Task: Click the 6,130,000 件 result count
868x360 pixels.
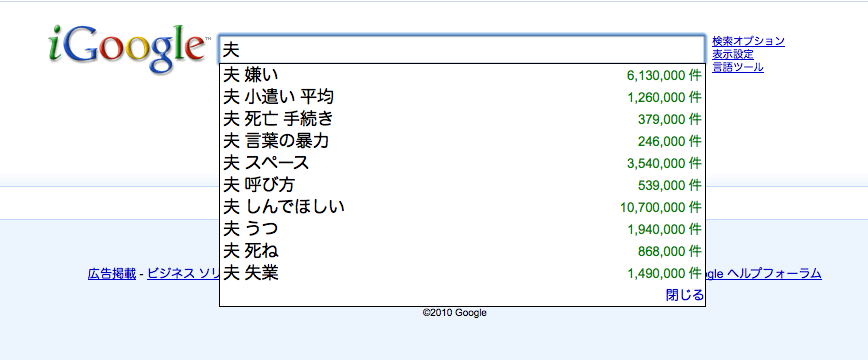Action: click(x=664, y=76)
